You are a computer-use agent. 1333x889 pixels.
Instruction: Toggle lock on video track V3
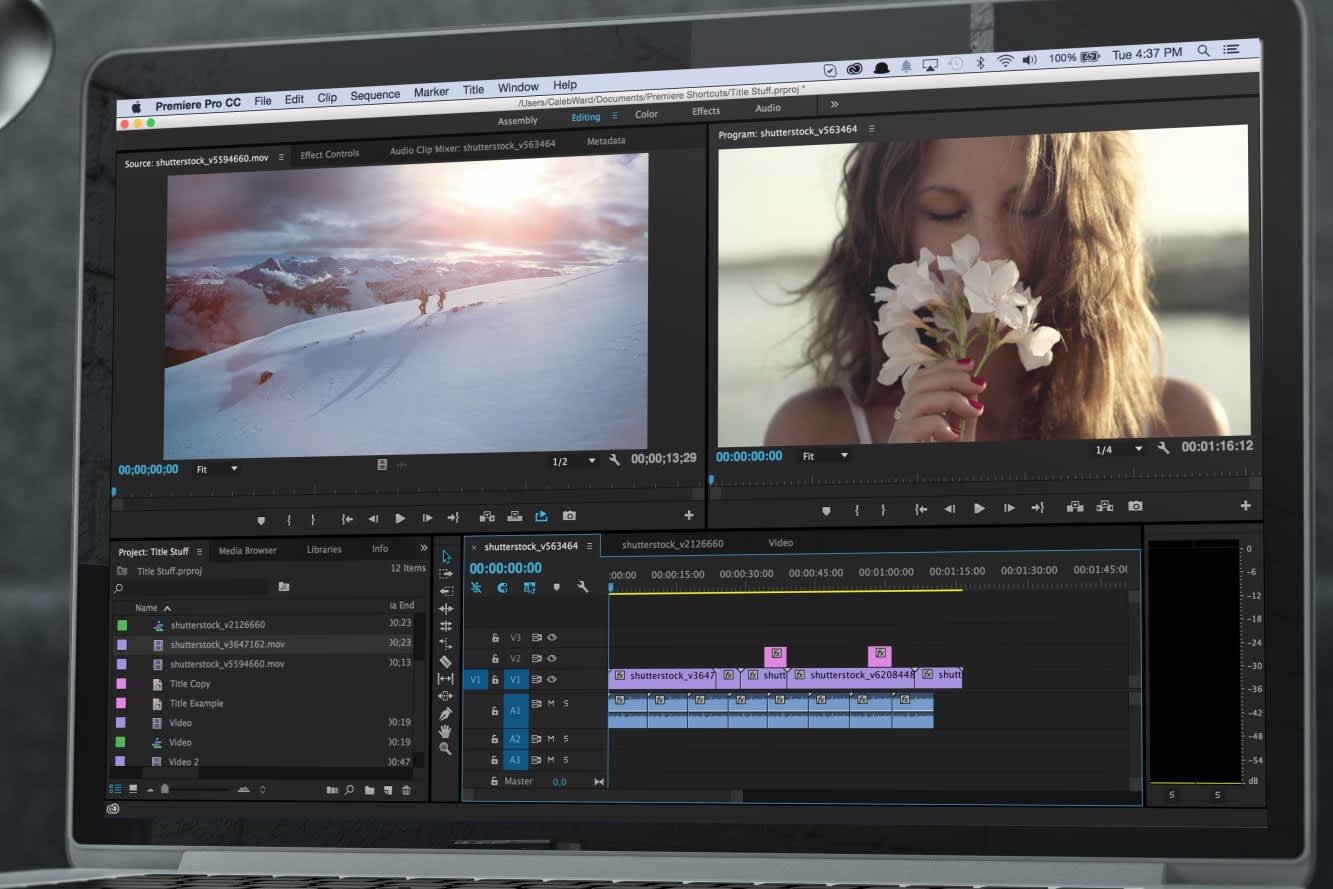495,637
